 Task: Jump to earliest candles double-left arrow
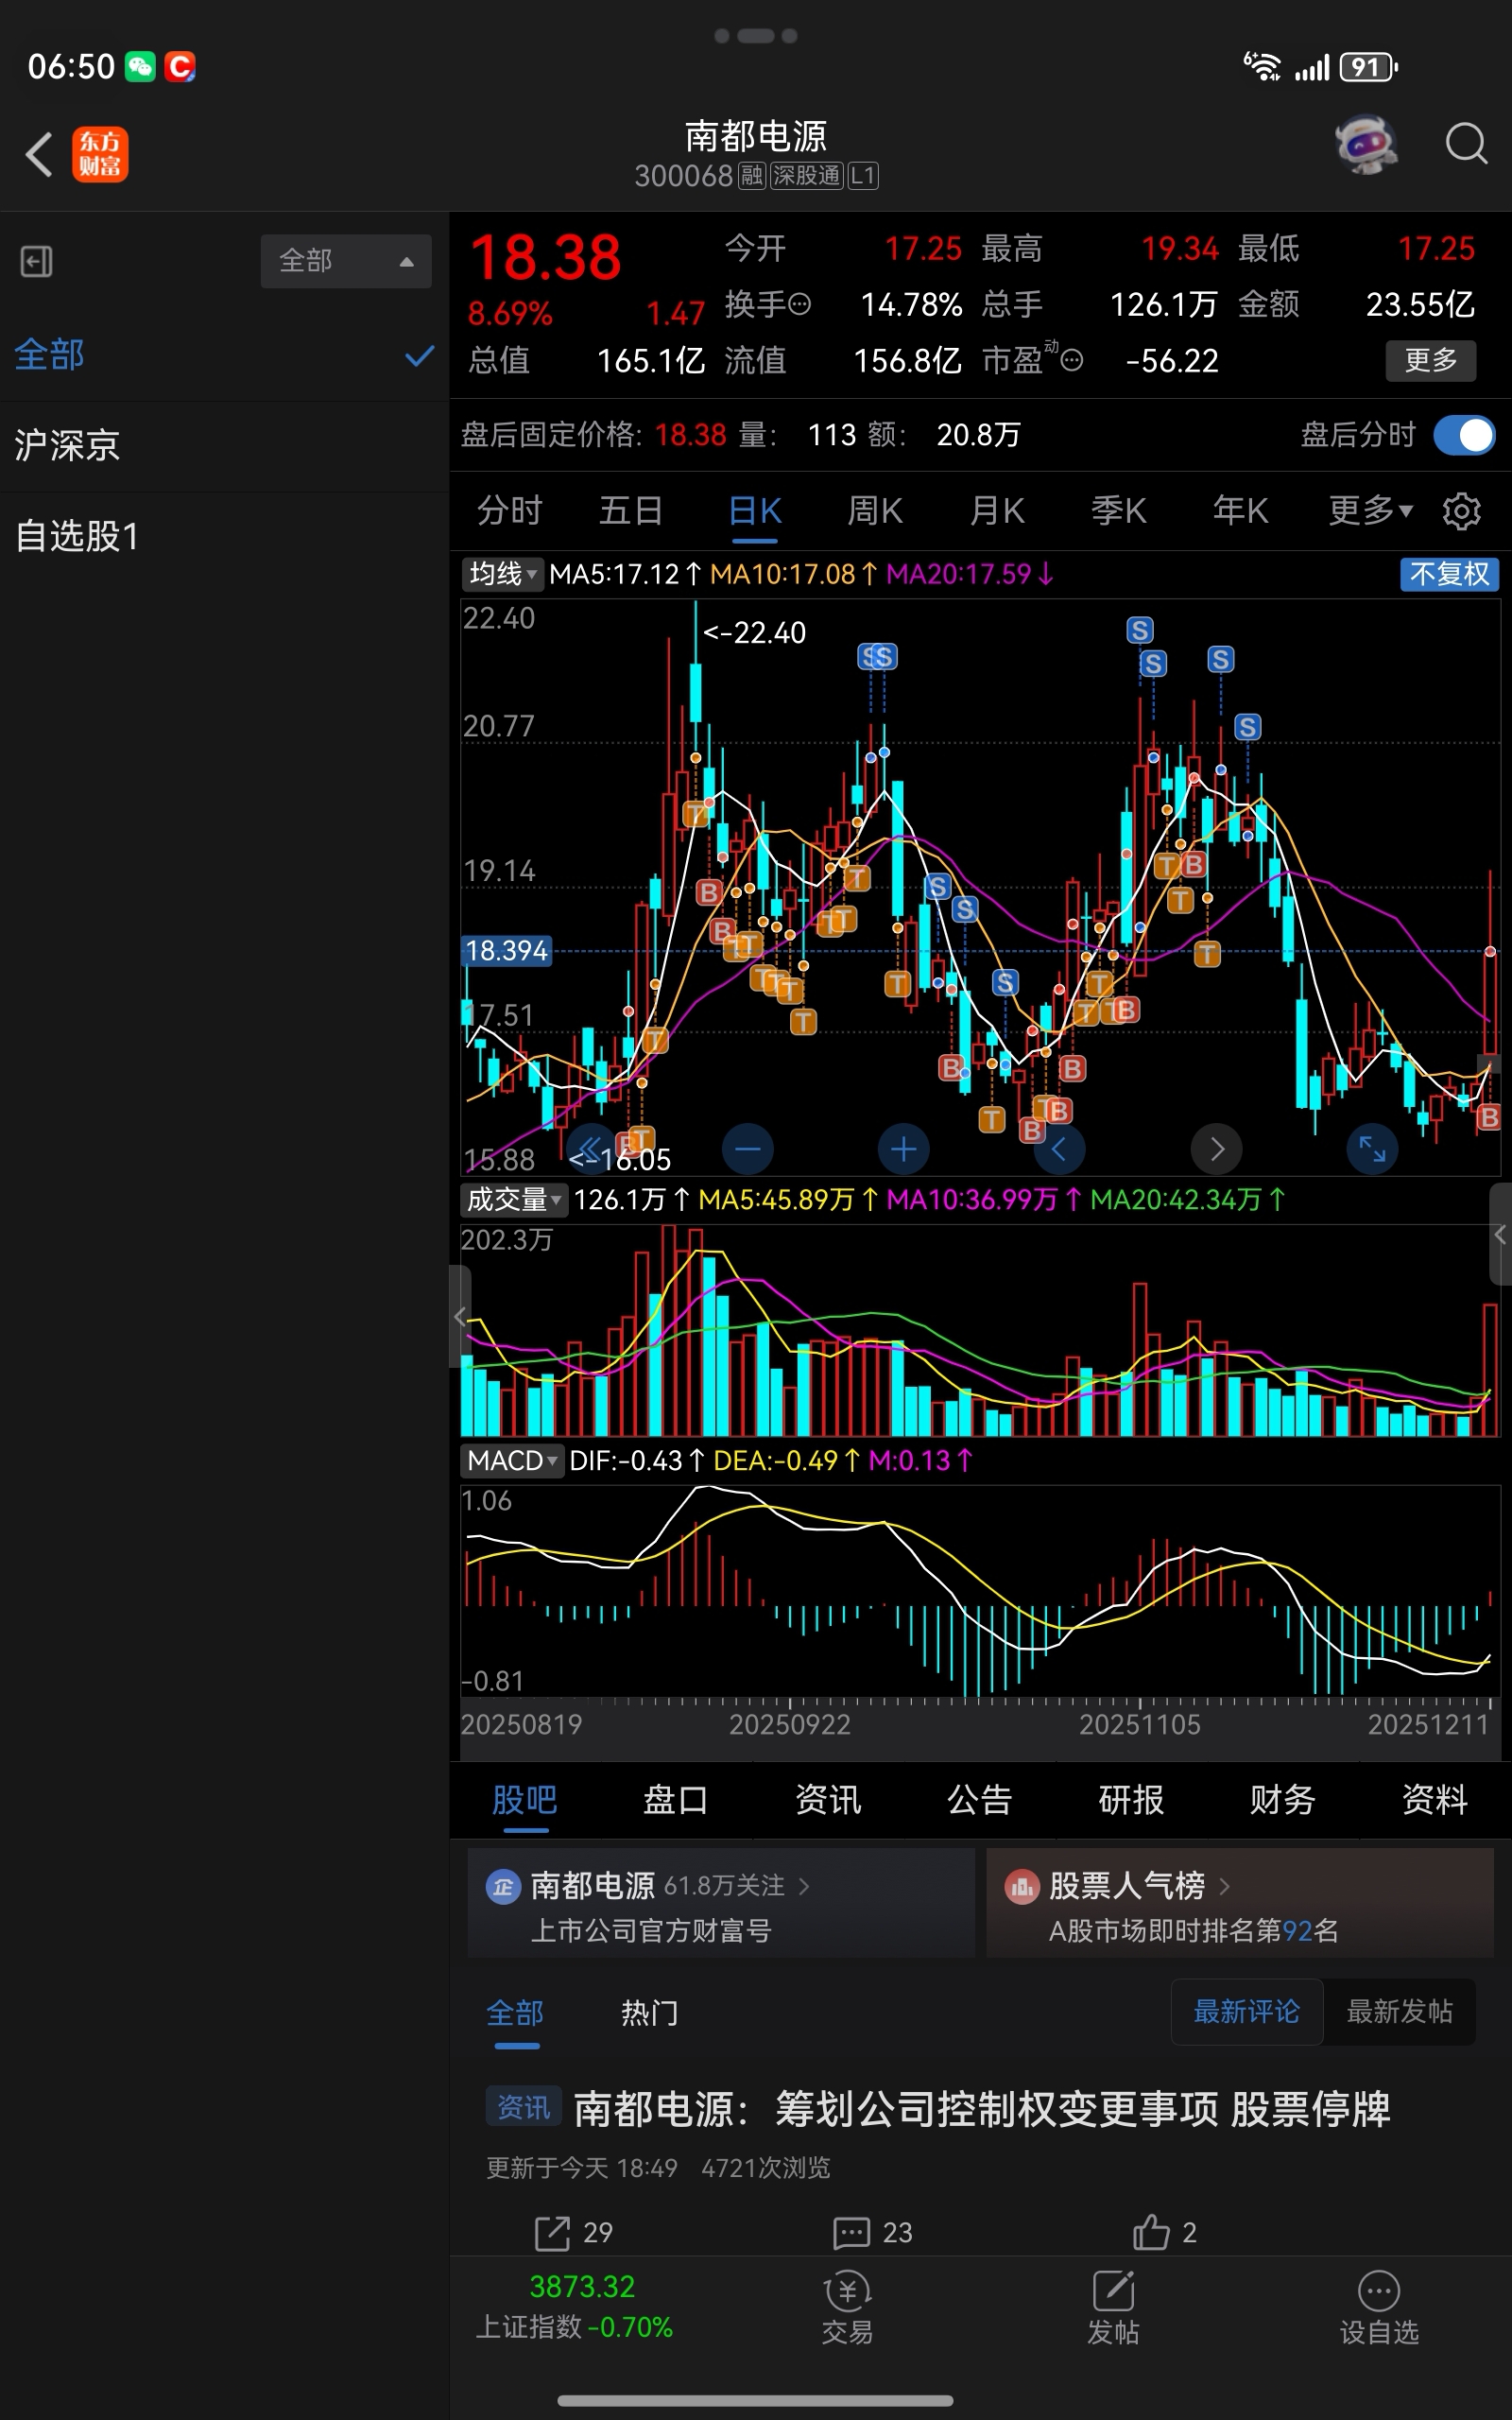pos(591,1149)
